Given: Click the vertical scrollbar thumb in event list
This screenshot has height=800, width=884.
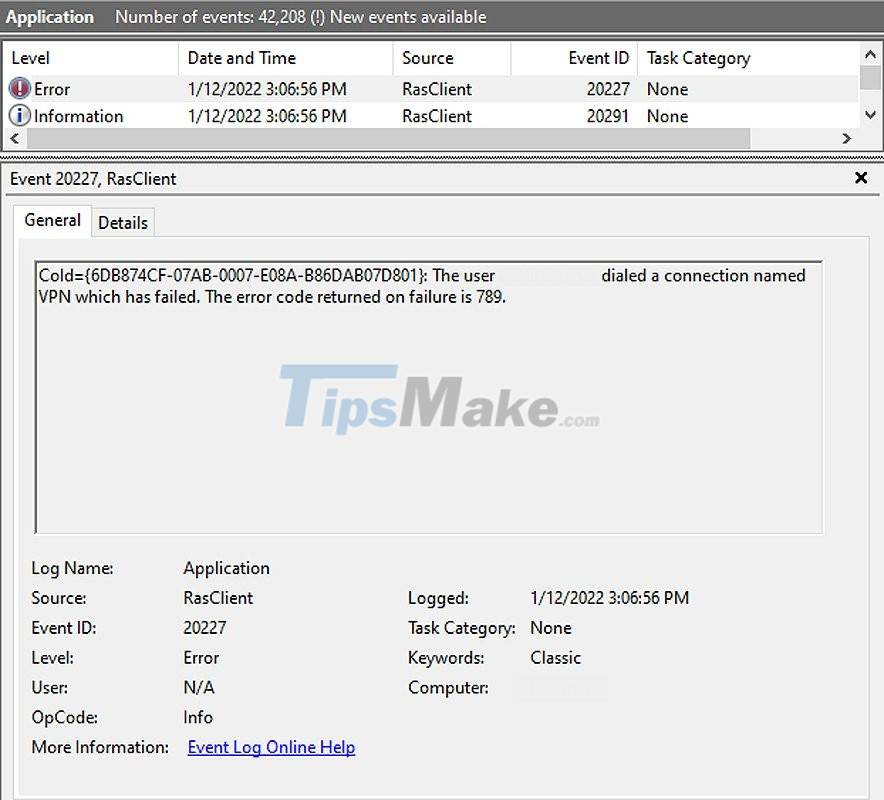Looking at the screenshot, I should pos(870,77).
